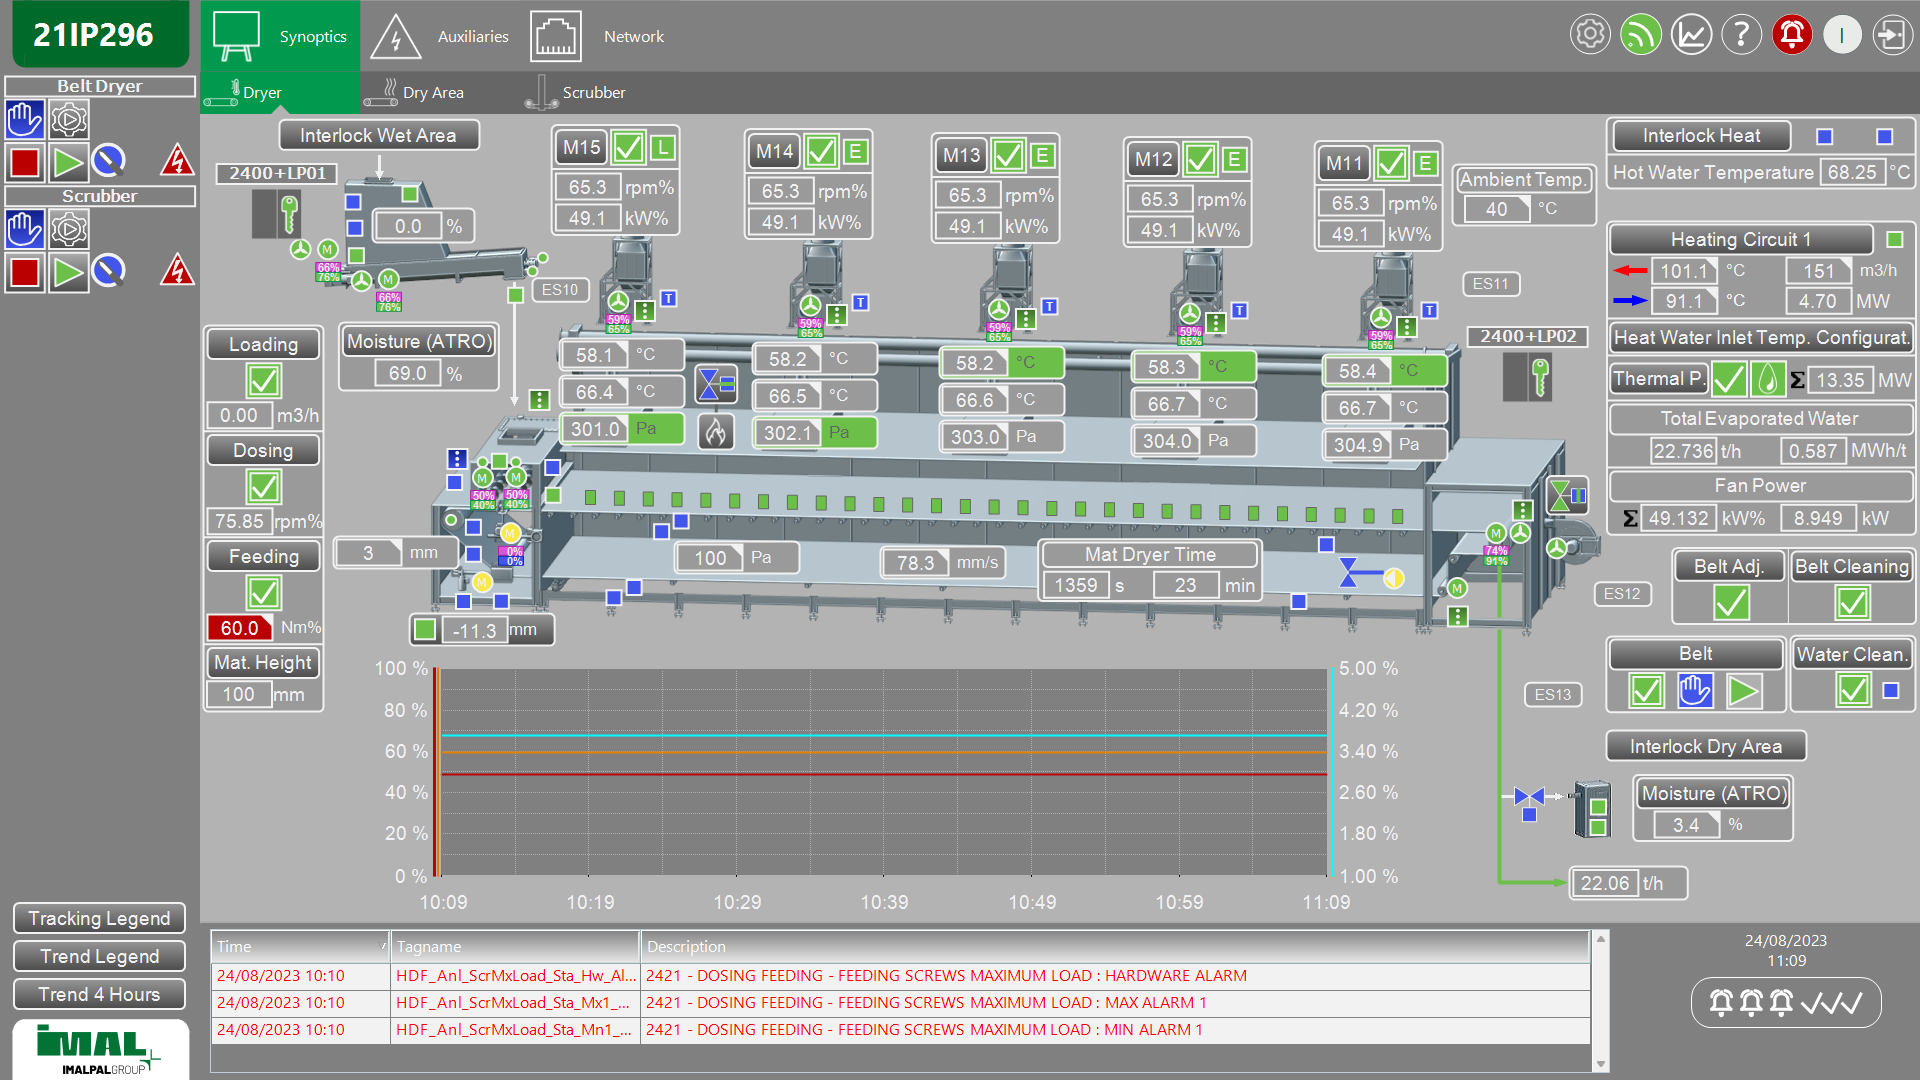1920x1080 pixels.
Task: Click the Trend 4 Hours button
Action: click(99, 994)
